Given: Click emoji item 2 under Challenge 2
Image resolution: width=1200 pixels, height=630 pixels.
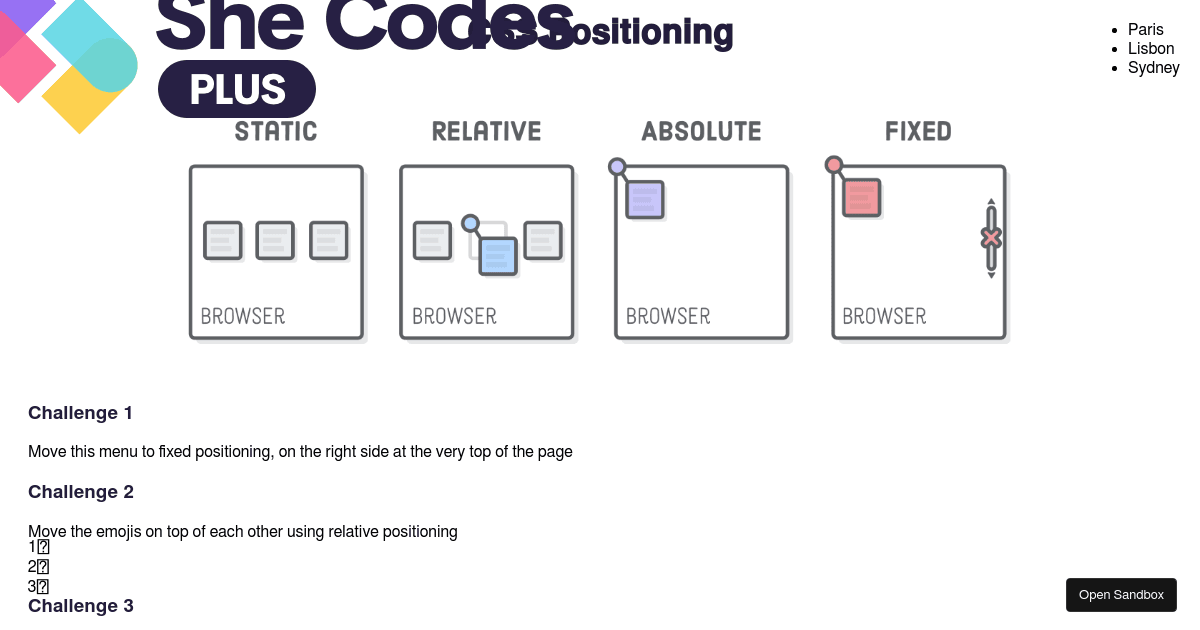Looking at the screenshot, I should (x=36, y=566).
